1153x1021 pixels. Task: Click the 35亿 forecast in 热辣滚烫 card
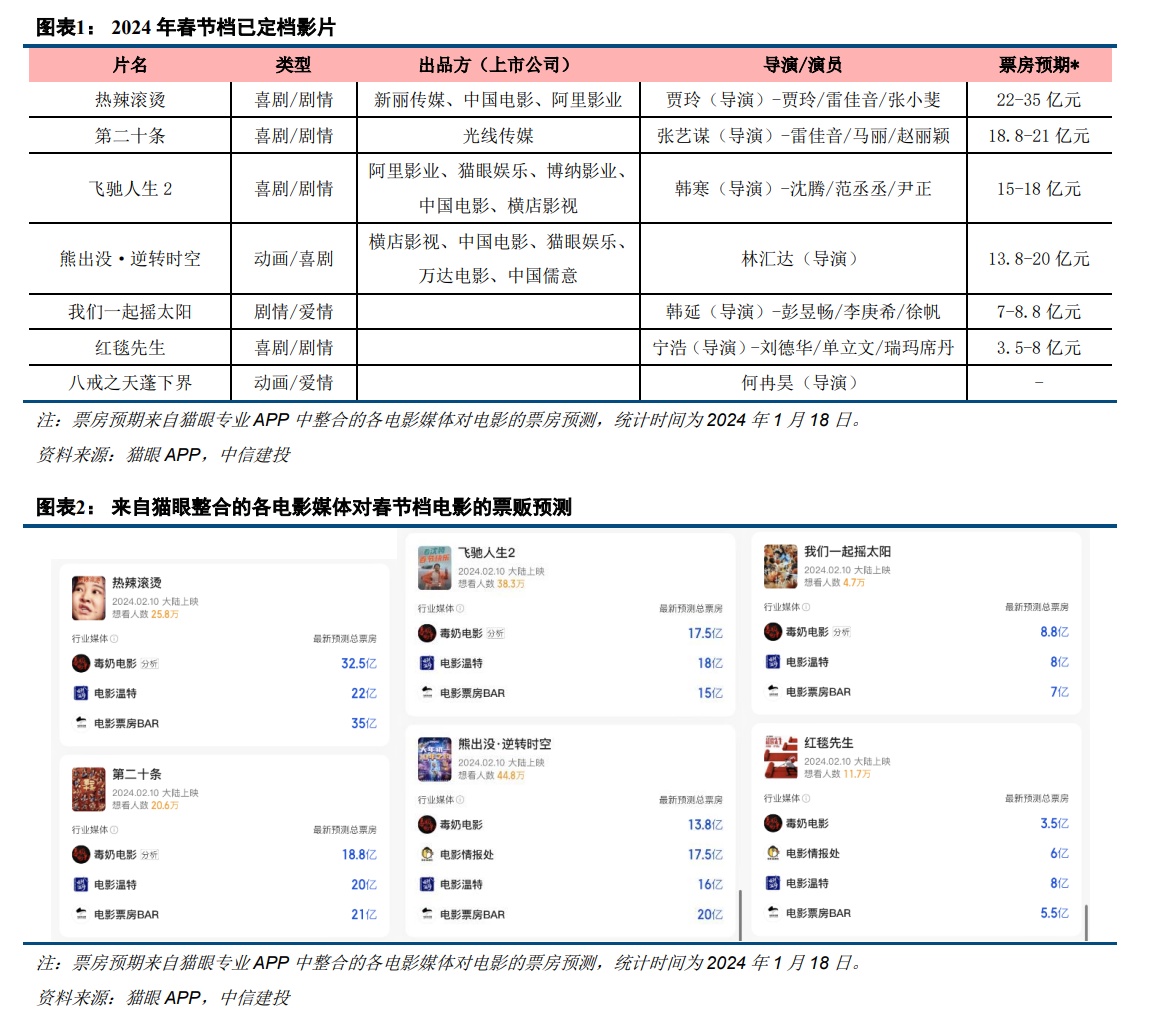(364, 723)
